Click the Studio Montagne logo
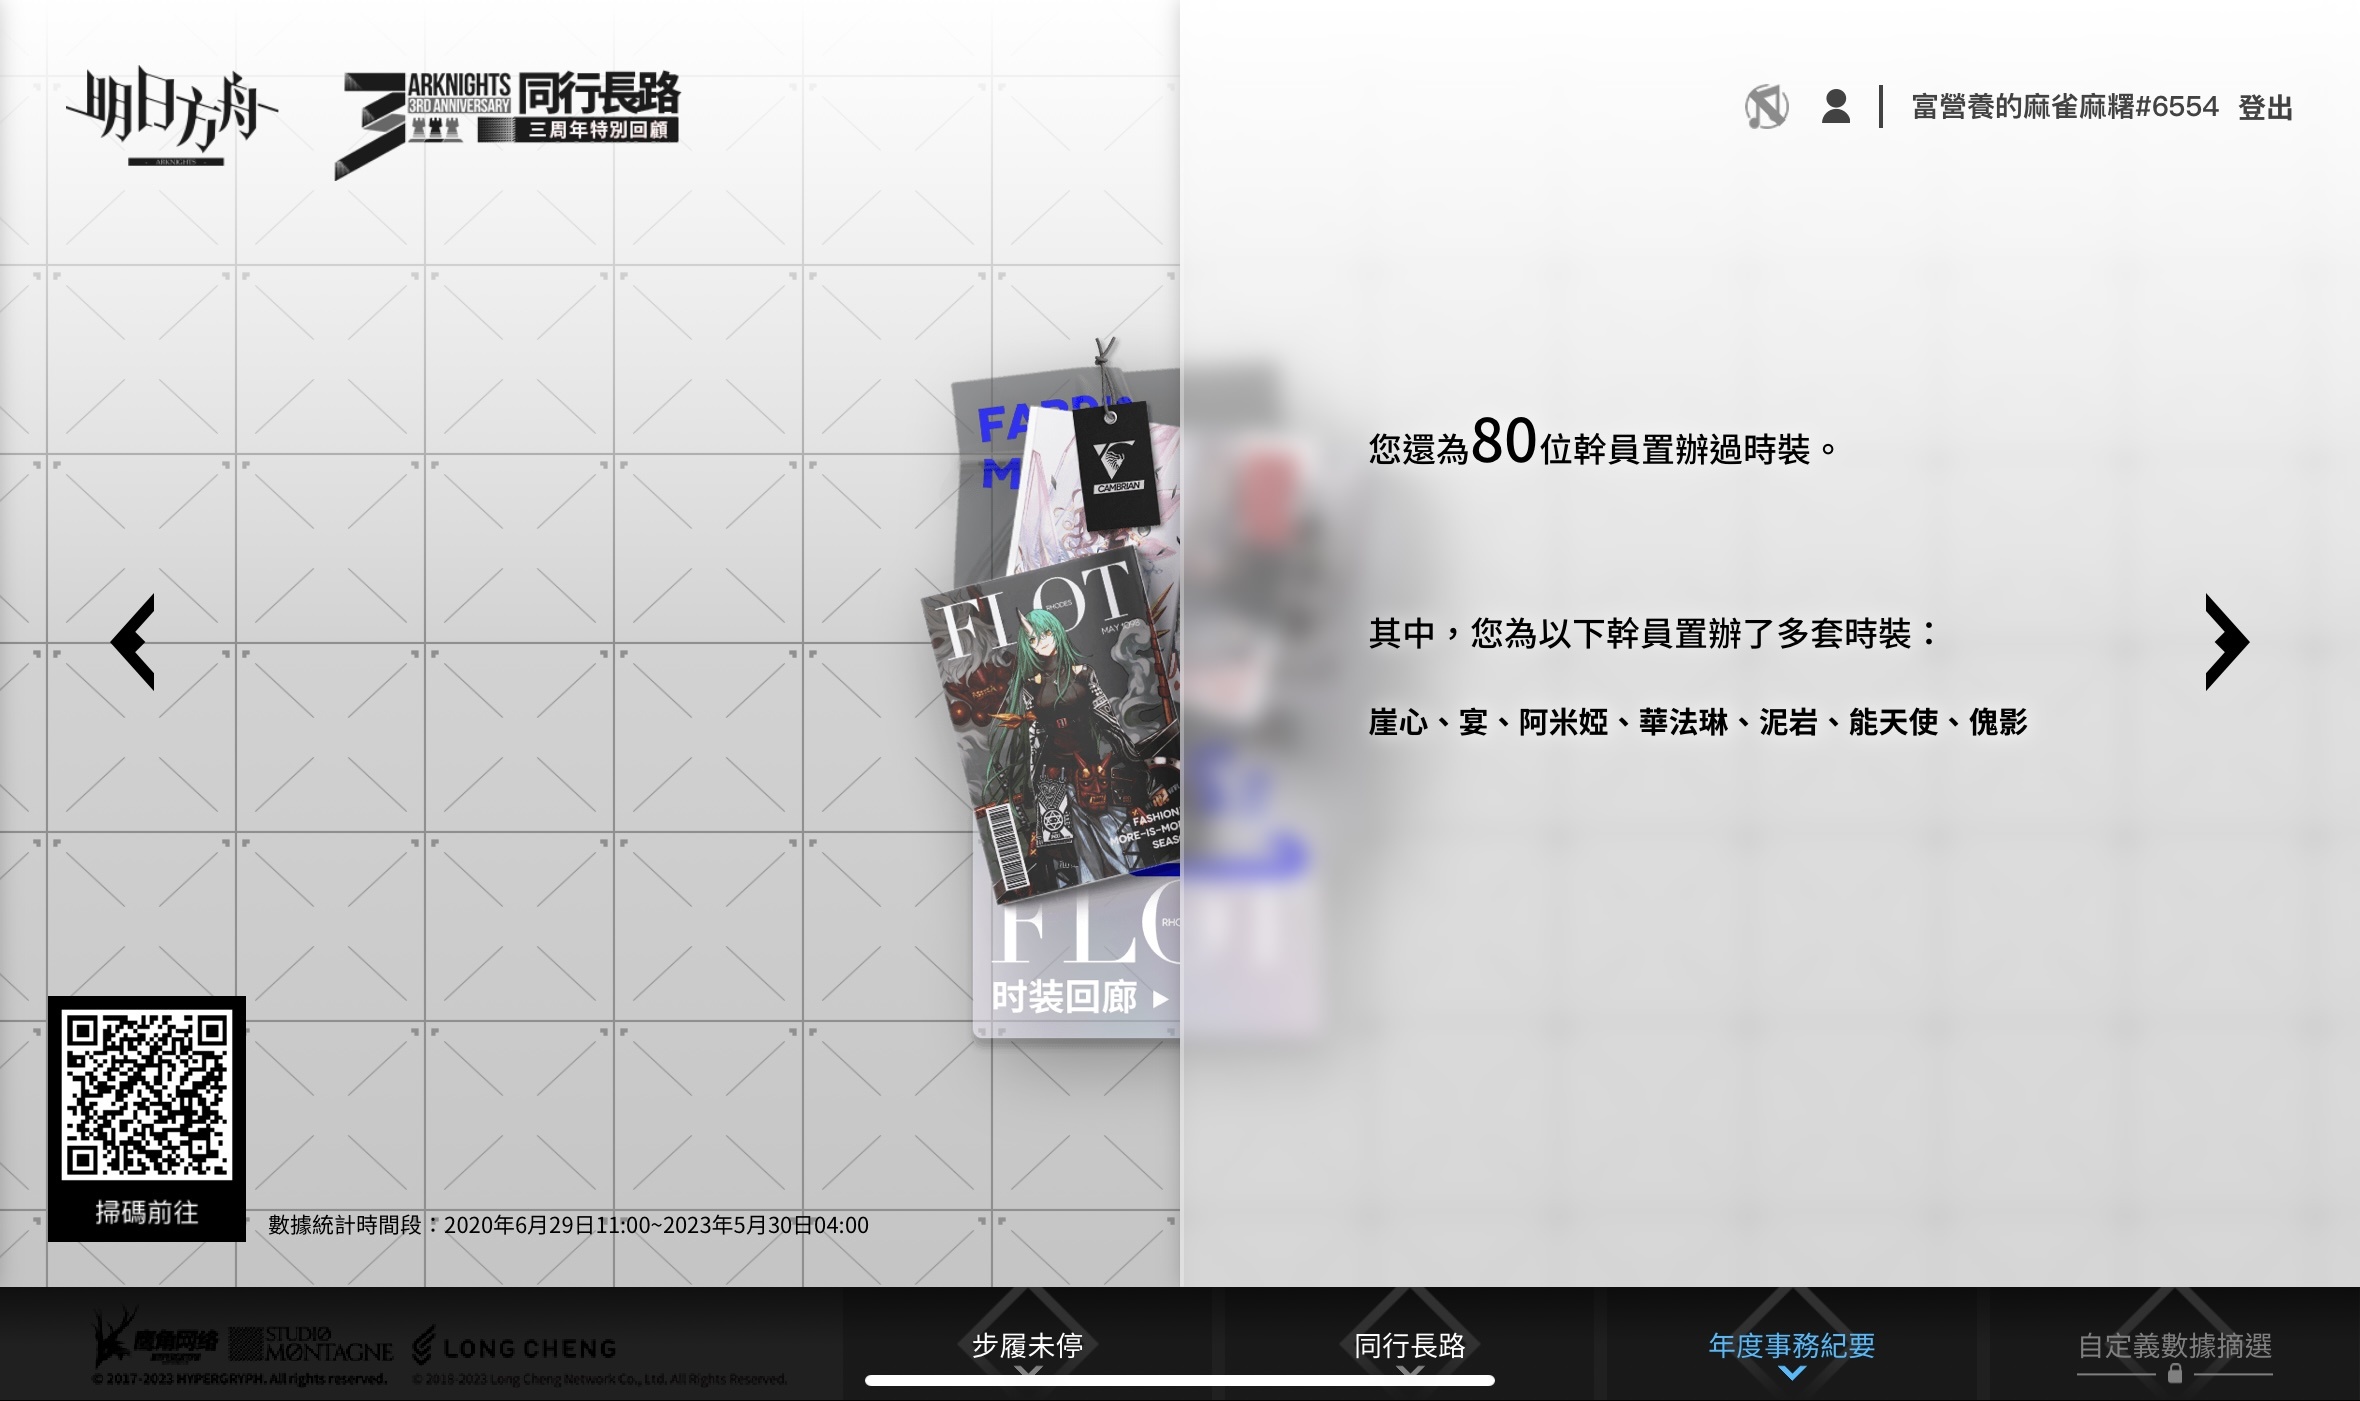 311,1344
